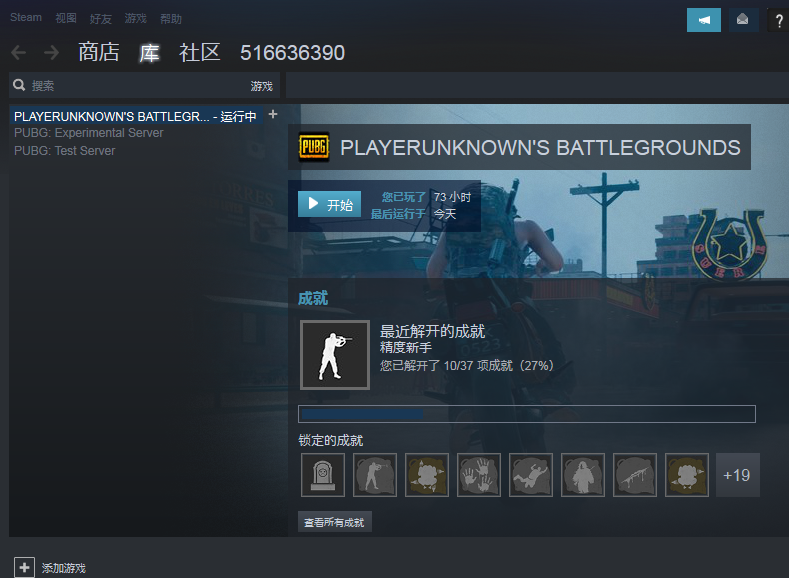Open the Steam menu
The image size is (789, 578).
[x=26, y=18]
